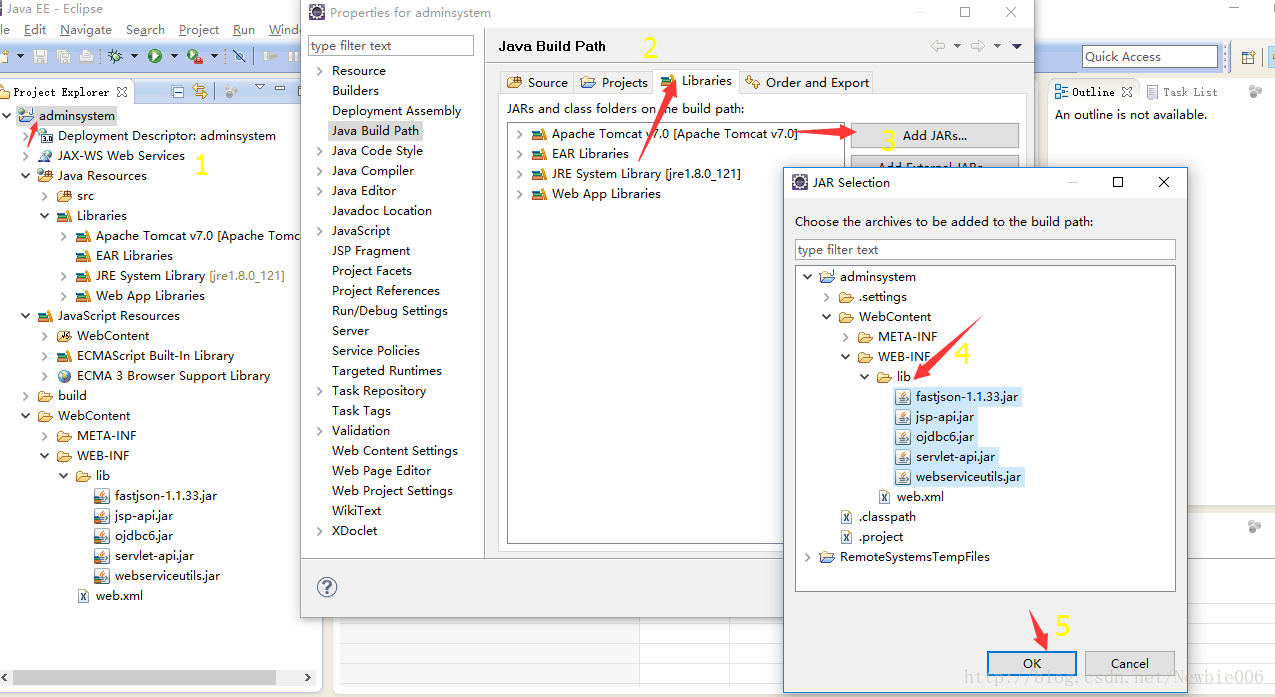Image resolution: width=1275 pixels, height=697 pixels.
Task: Expand RemoteSystemsTempFiles in JAR Selection
Action: click(807, 557)
